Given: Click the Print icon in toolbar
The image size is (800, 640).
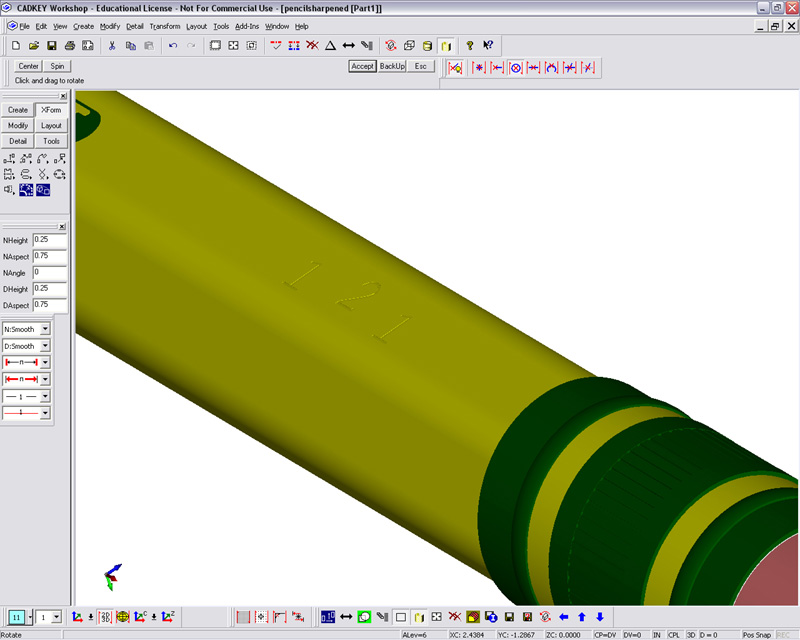Looking at the screenshot, I should coord(69,46).
